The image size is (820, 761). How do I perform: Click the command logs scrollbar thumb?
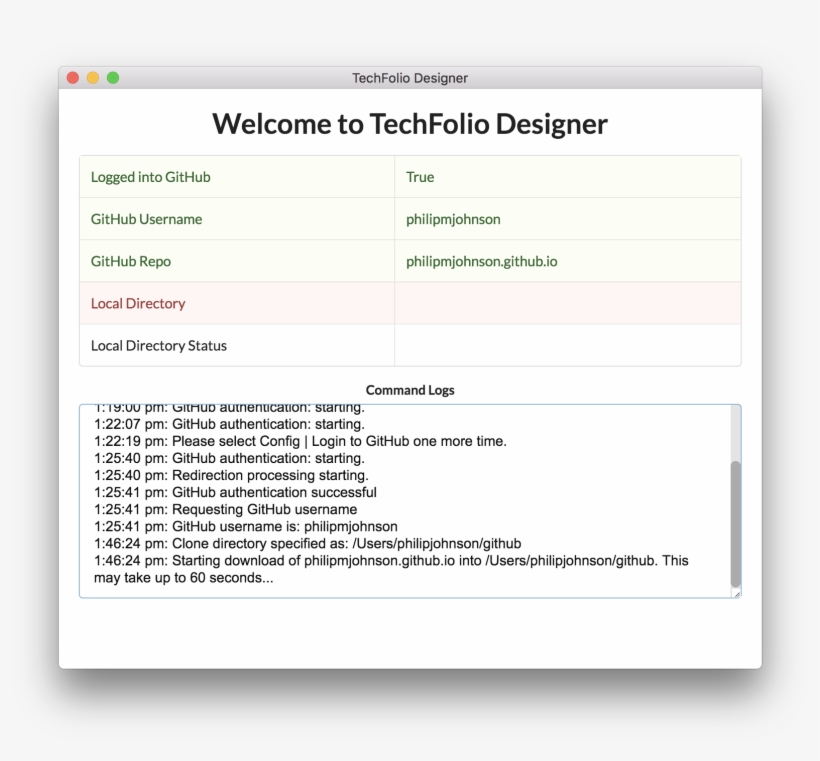pyautogui.click(x=736, y=523)
